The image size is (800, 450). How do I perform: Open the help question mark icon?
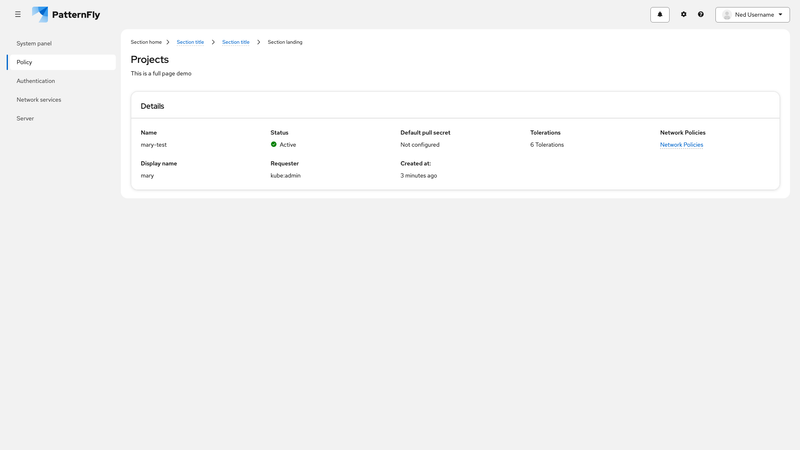tap(701, 14)
